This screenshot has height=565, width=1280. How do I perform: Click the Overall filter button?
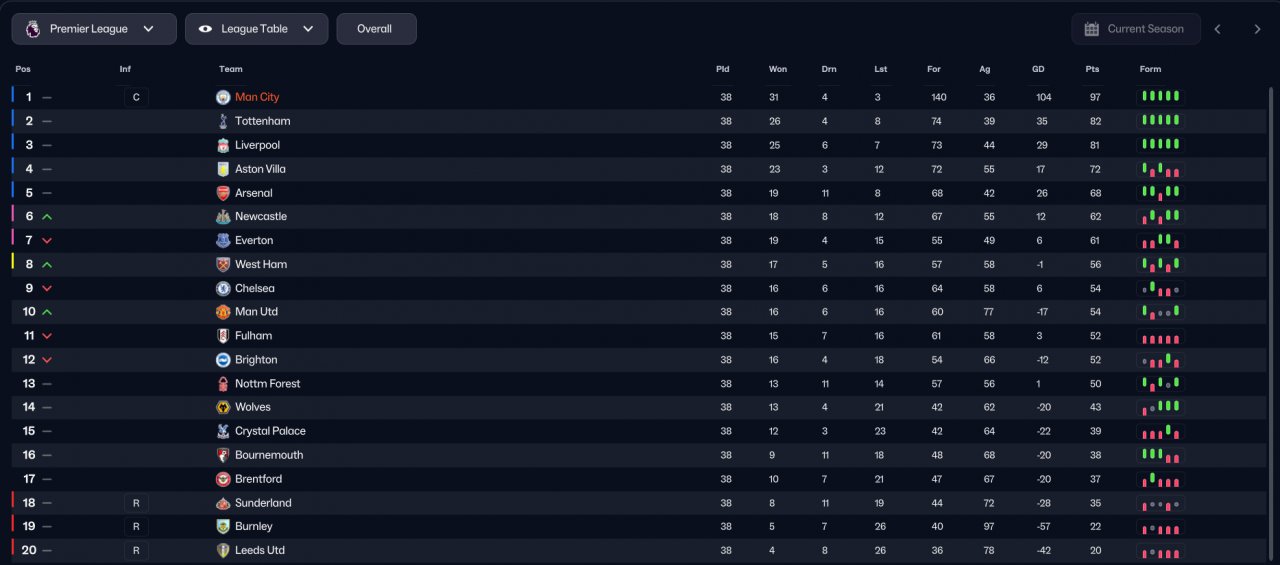[x=376, y=29]
